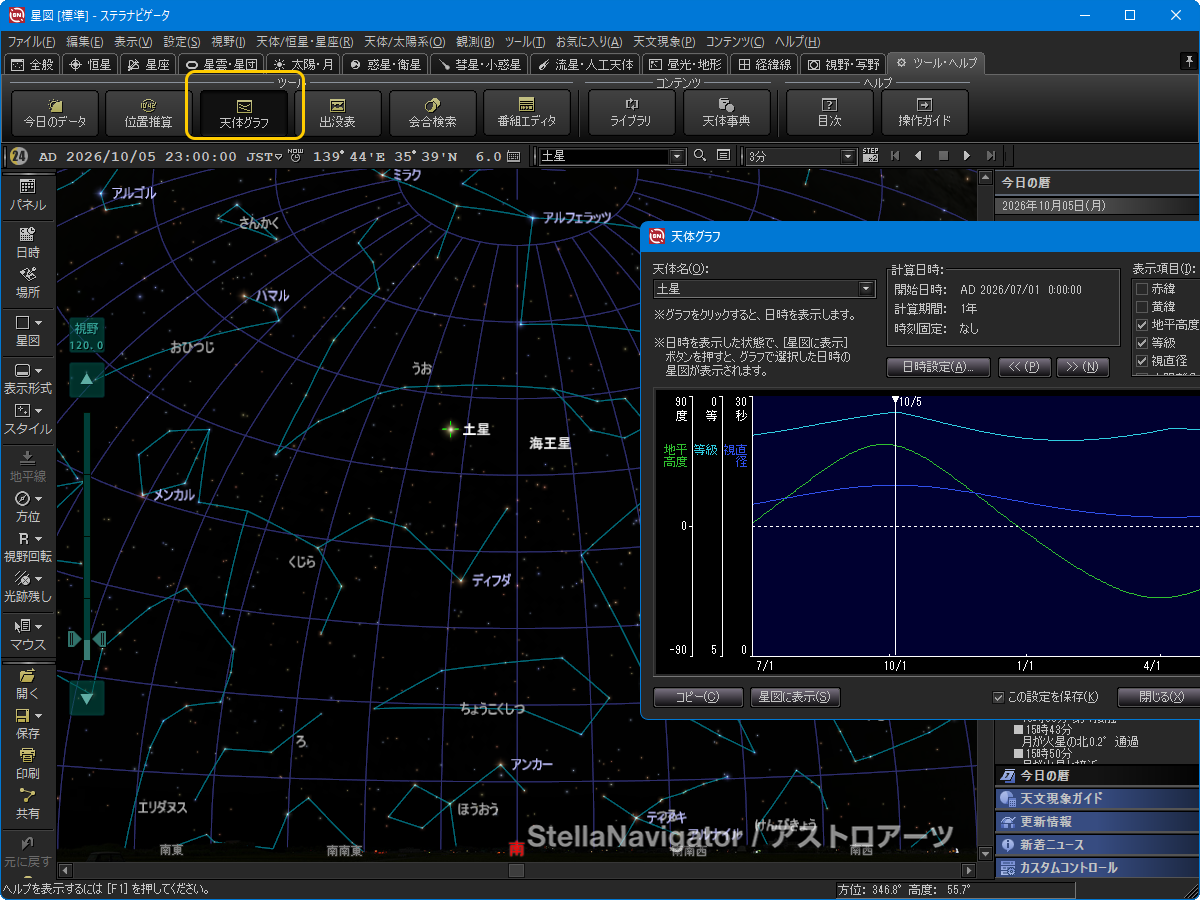The height and width of the screenshot is (900, 1200).
Task: Expand the 天体名 dropdown in 天体グラフ dialog
Action: tap(866, 289)
